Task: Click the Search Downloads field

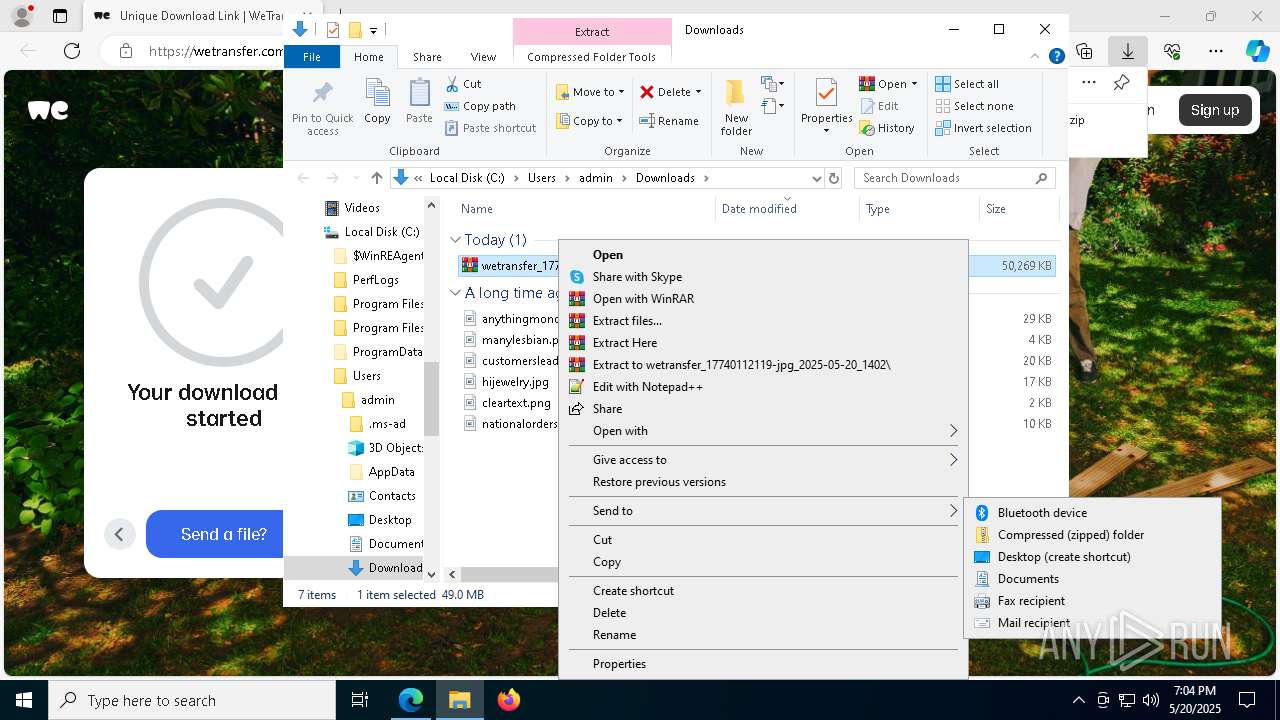Action: pyautogui.click(x=955, y=178)
